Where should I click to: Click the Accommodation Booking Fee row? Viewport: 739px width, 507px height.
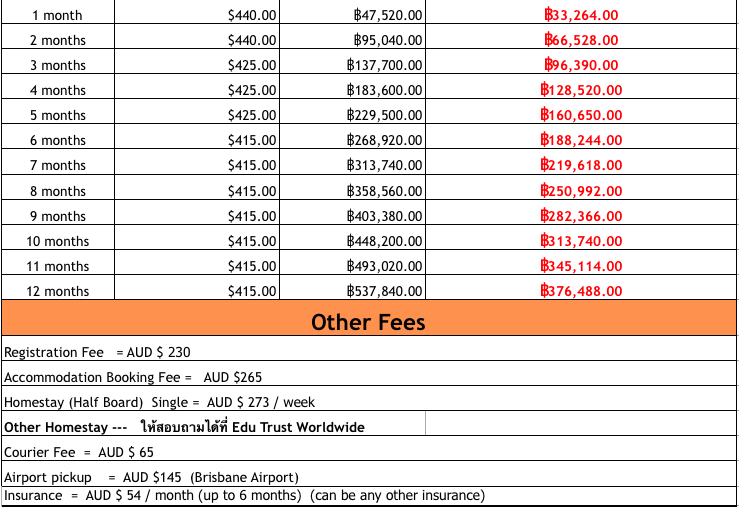(x=133, y=377)
